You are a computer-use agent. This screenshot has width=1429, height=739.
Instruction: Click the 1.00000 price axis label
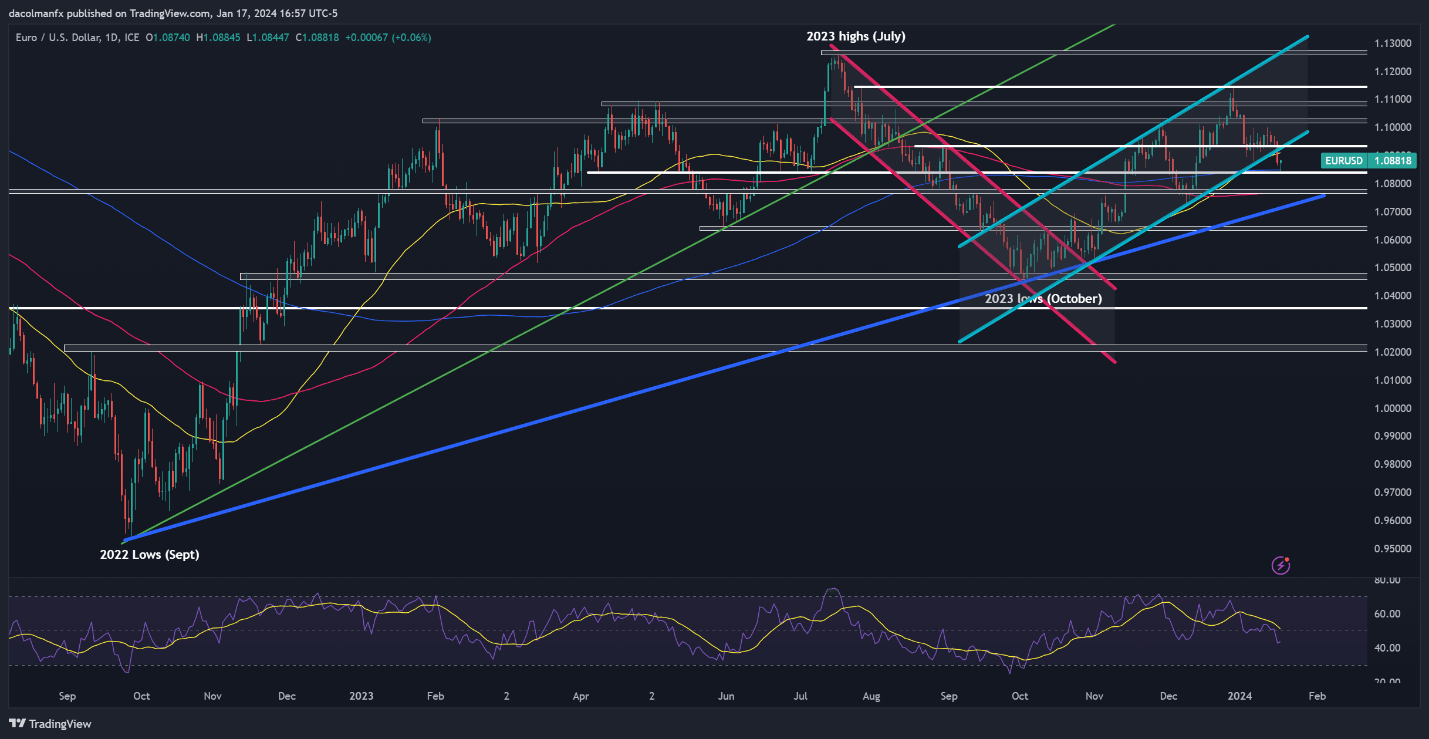click(1391, 408)
